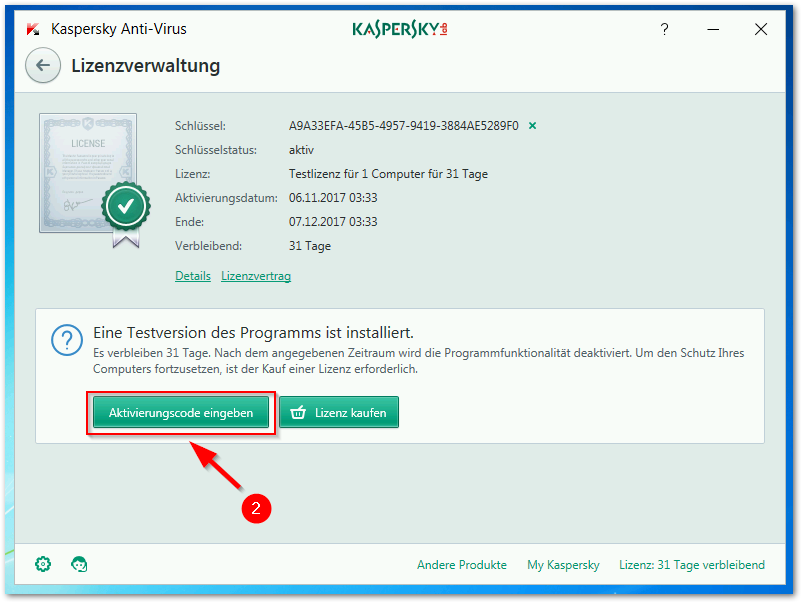Click Eine Testversion des Programms heading

(x=253, y=333)
